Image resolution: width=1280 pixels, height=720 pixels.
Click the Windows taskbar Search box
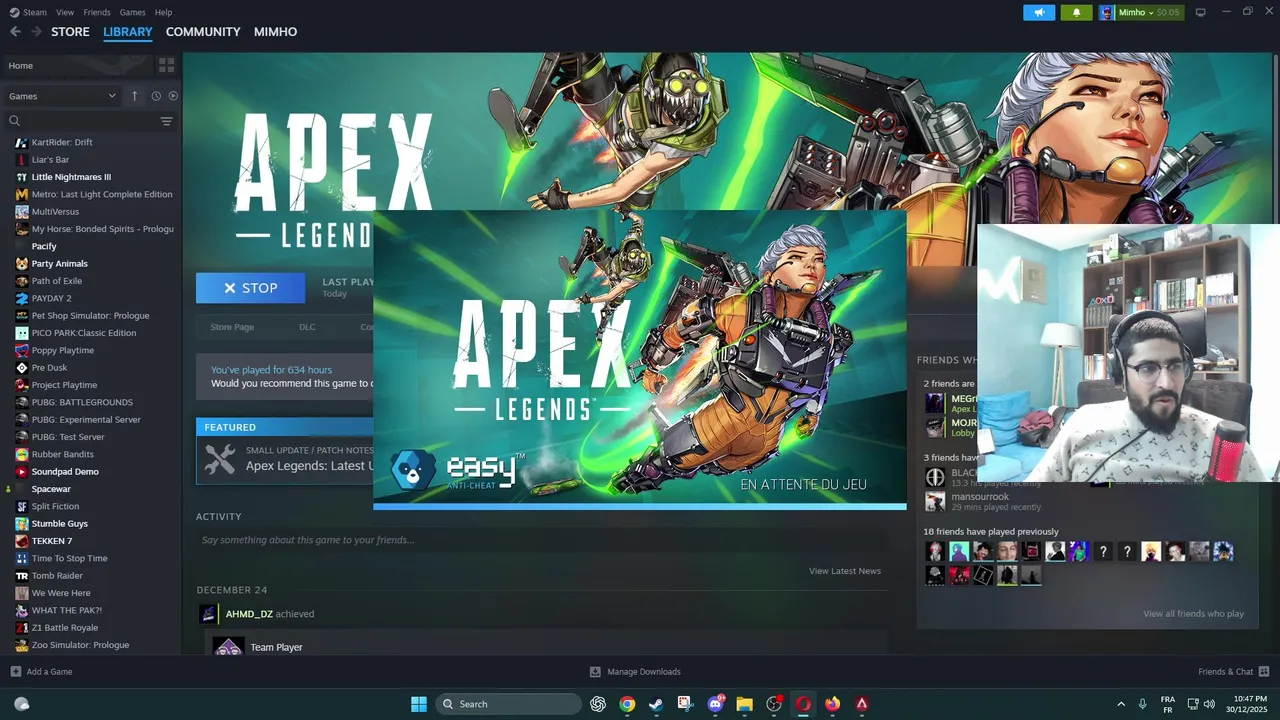point(509,704)
